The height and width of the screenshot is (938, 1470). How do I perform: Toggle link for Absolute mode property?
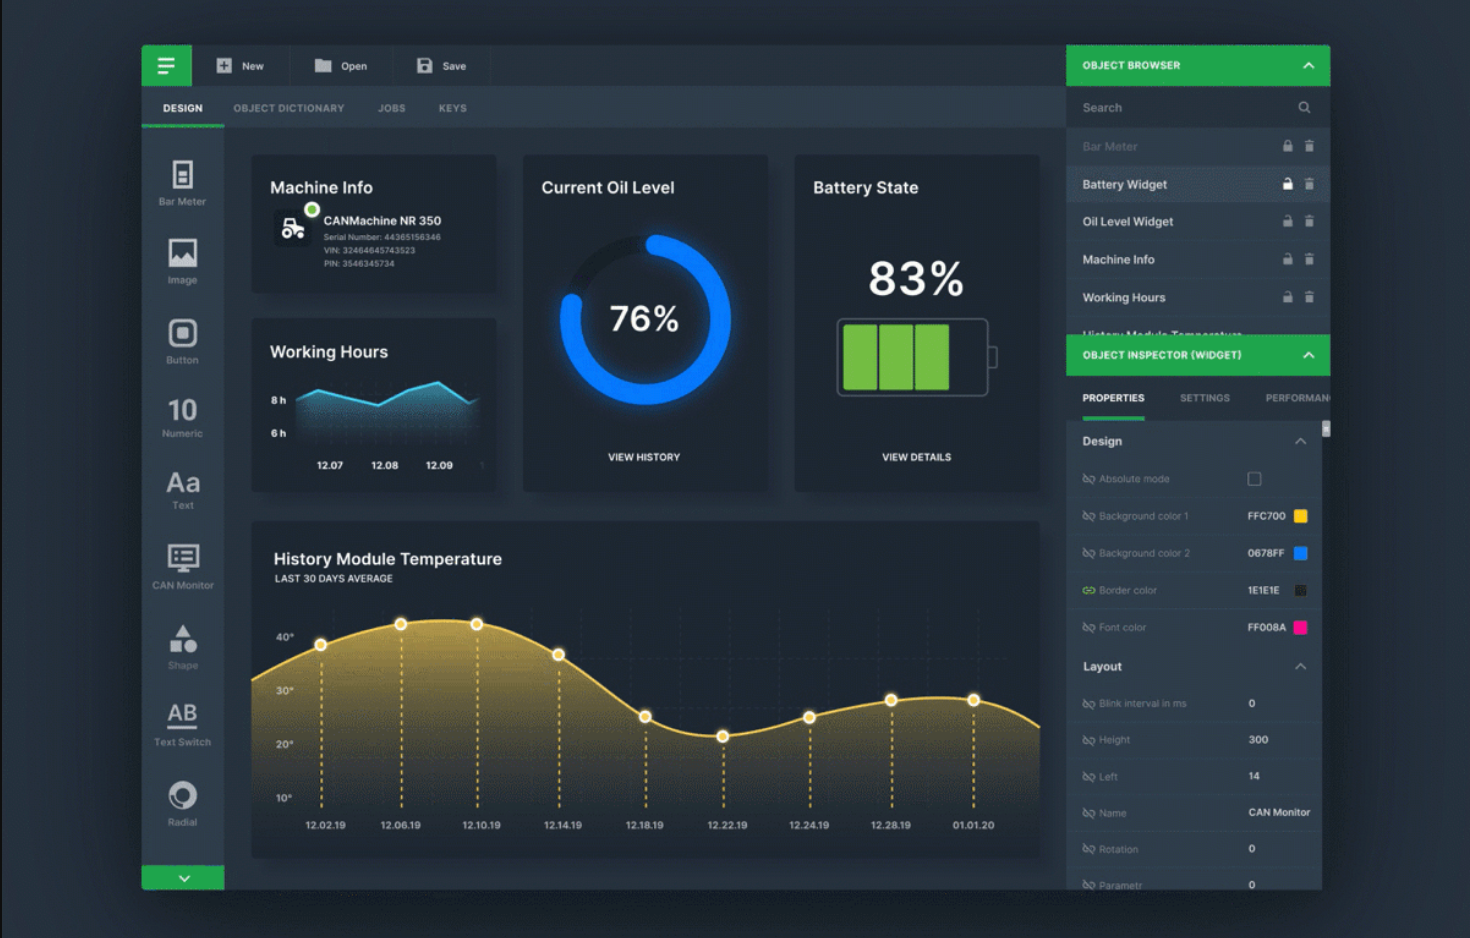click(x=1088, y=479)
